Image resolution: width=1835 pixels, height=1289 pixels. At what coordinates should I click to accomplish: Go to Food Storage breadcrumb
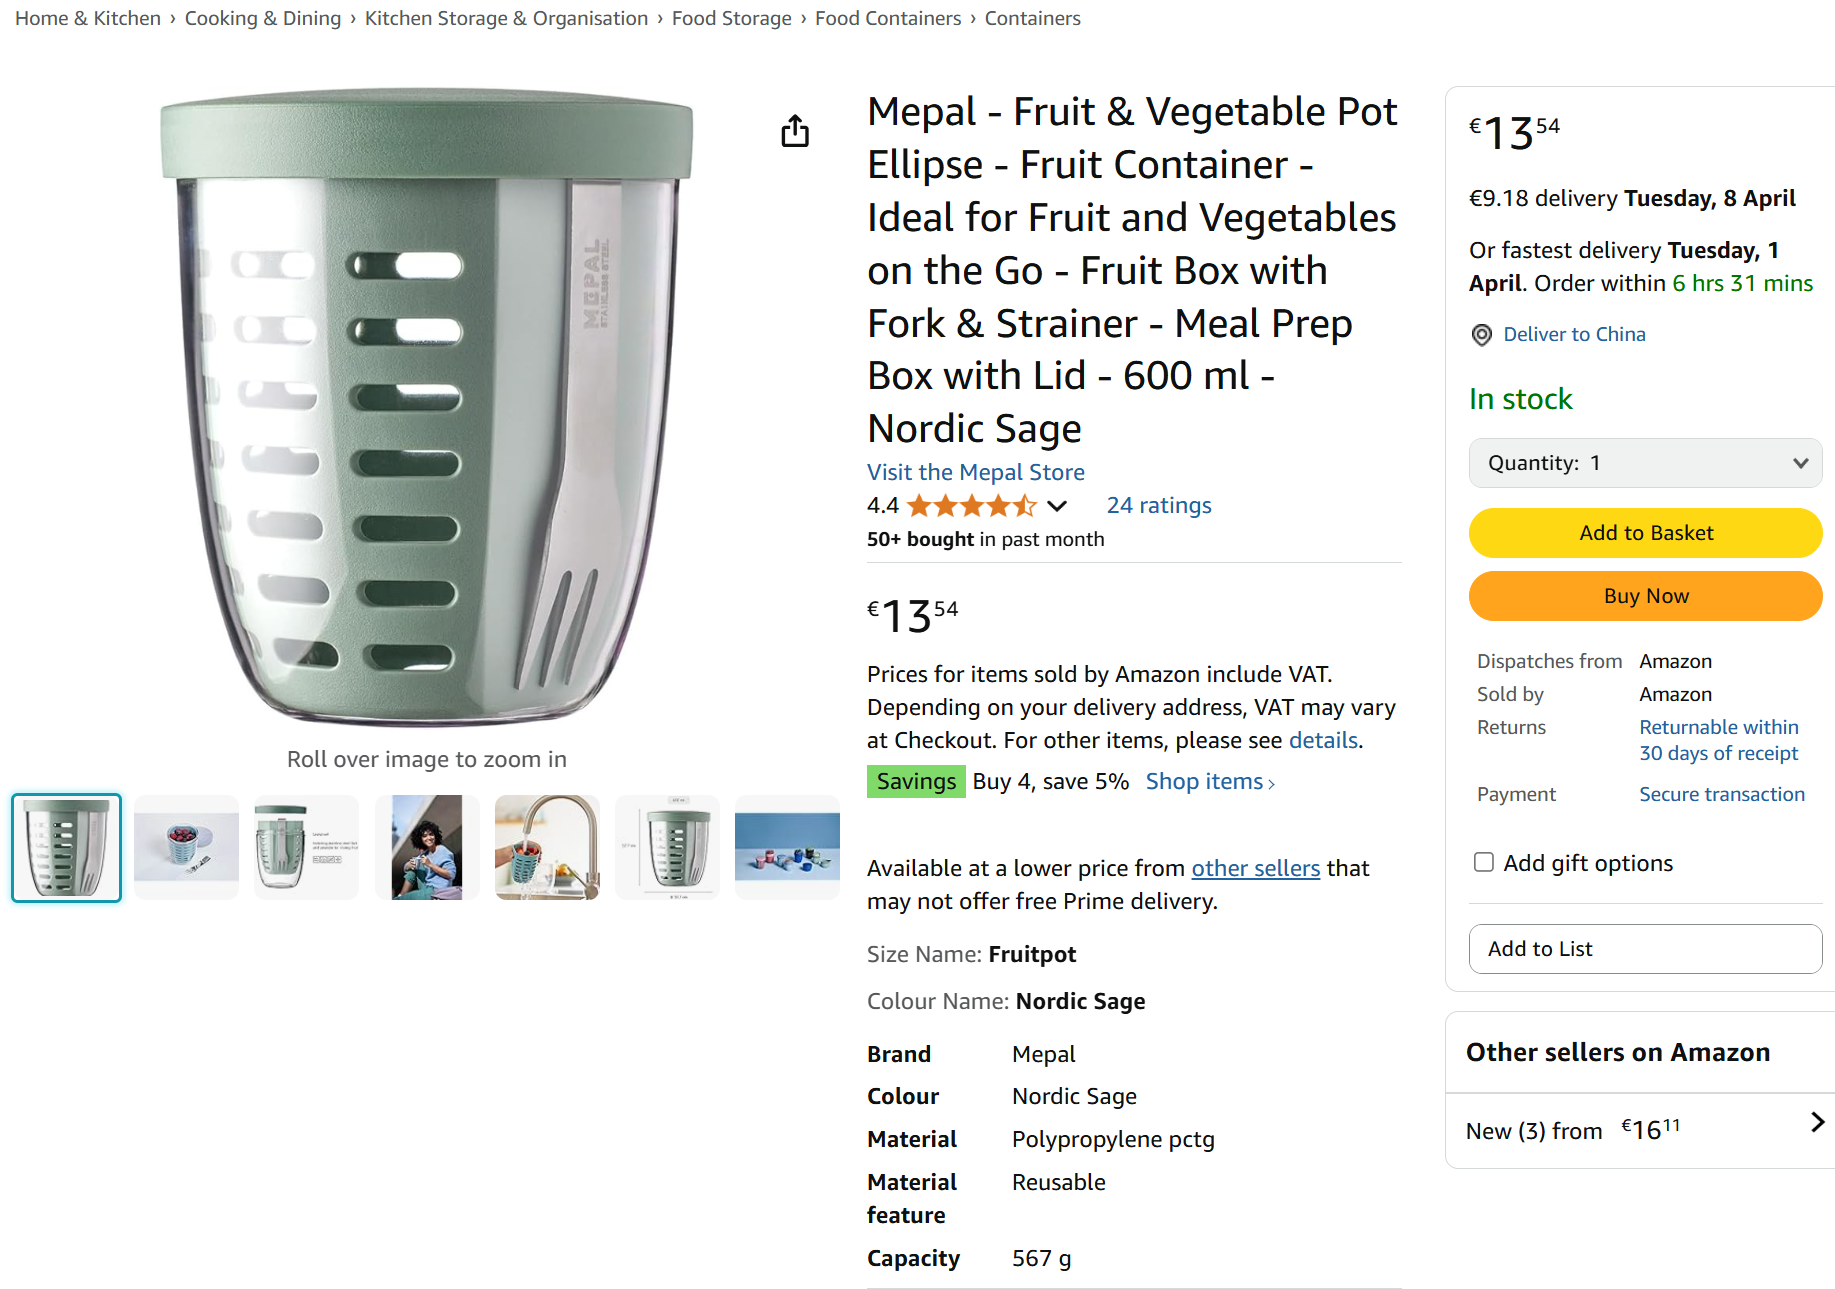[731, 18]
